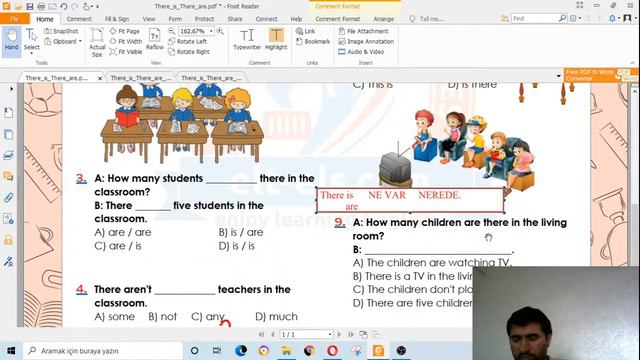This screenshot has width=640, height=360.
Task: Click the Windows taskbar search box
Action: point(103,351)
